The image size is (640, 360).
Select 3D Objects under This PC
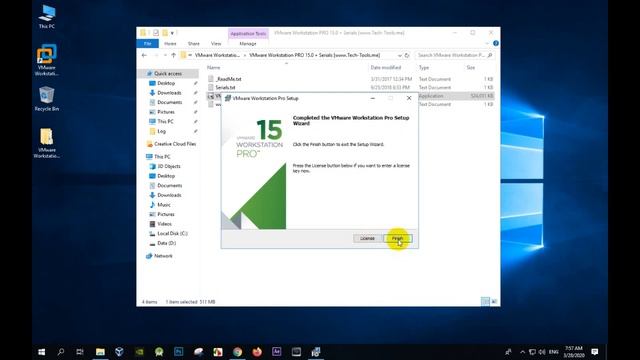point(169,166)
